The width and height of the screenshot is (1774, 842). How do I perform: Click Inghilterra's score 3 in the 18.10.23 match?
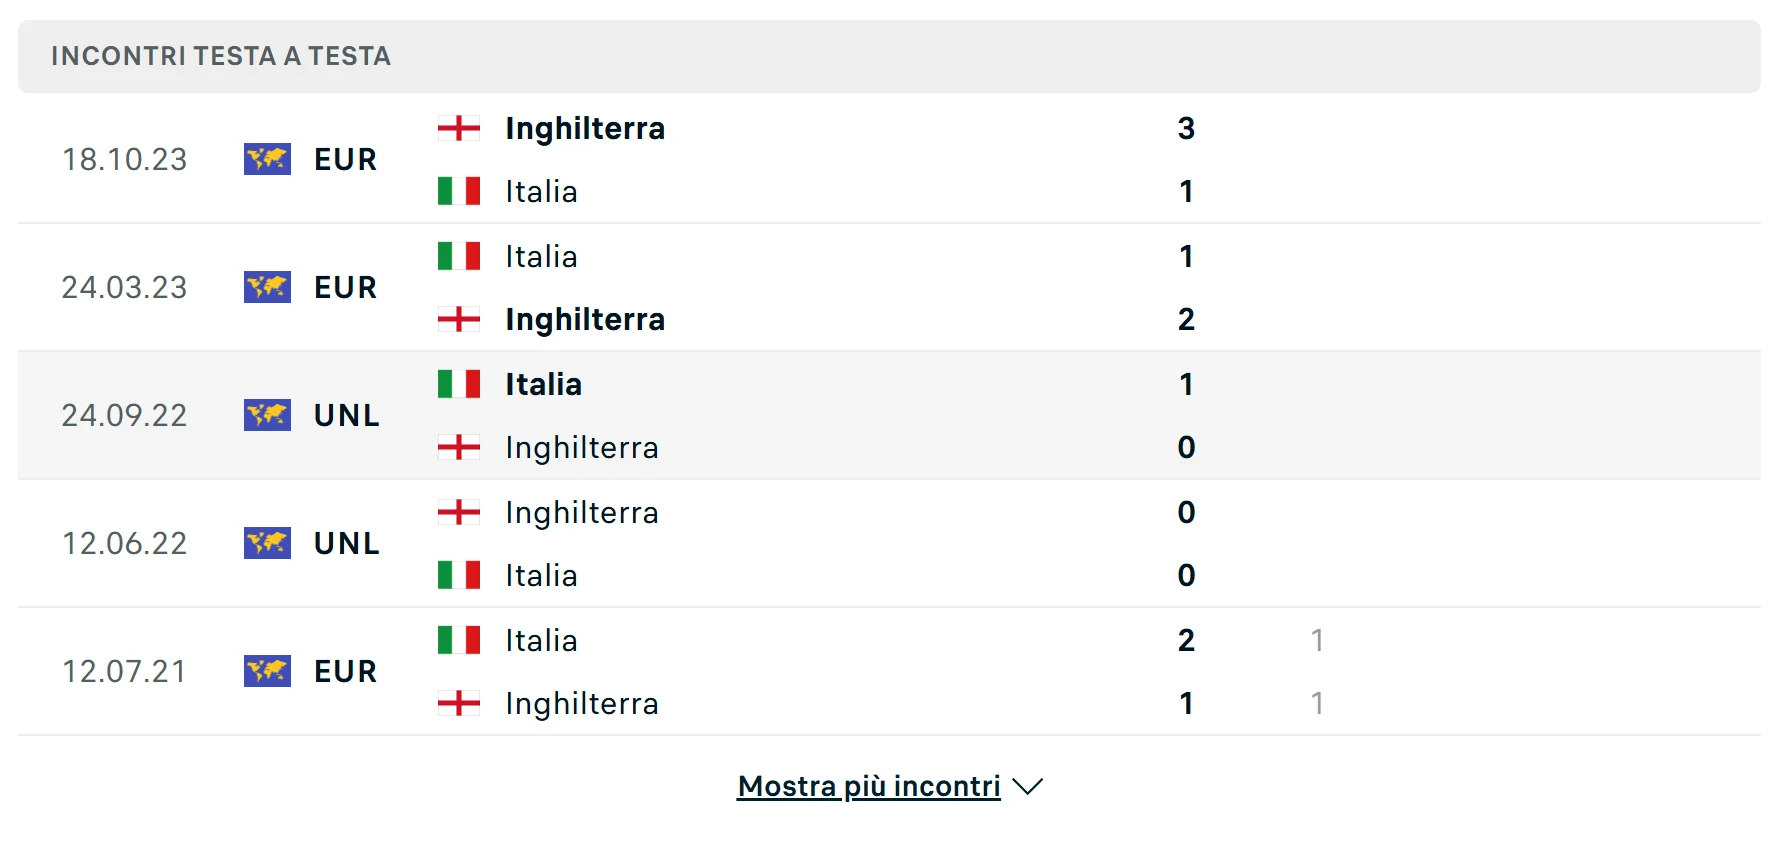pos(1186,128)
